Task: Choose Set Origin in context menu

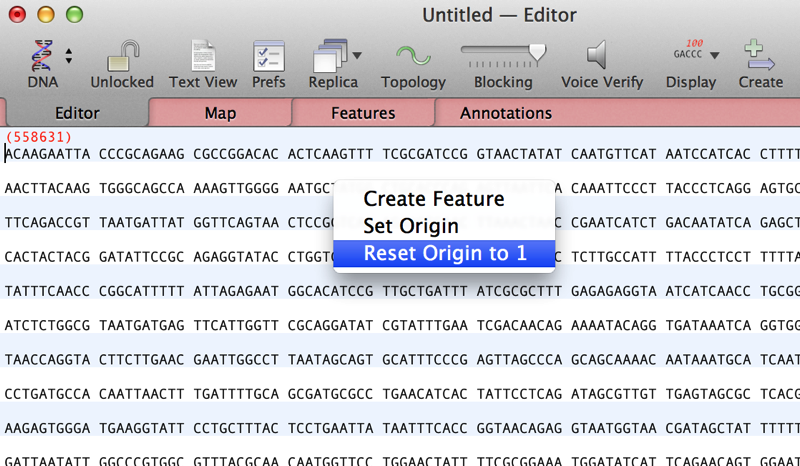Action: click(411, 226)
